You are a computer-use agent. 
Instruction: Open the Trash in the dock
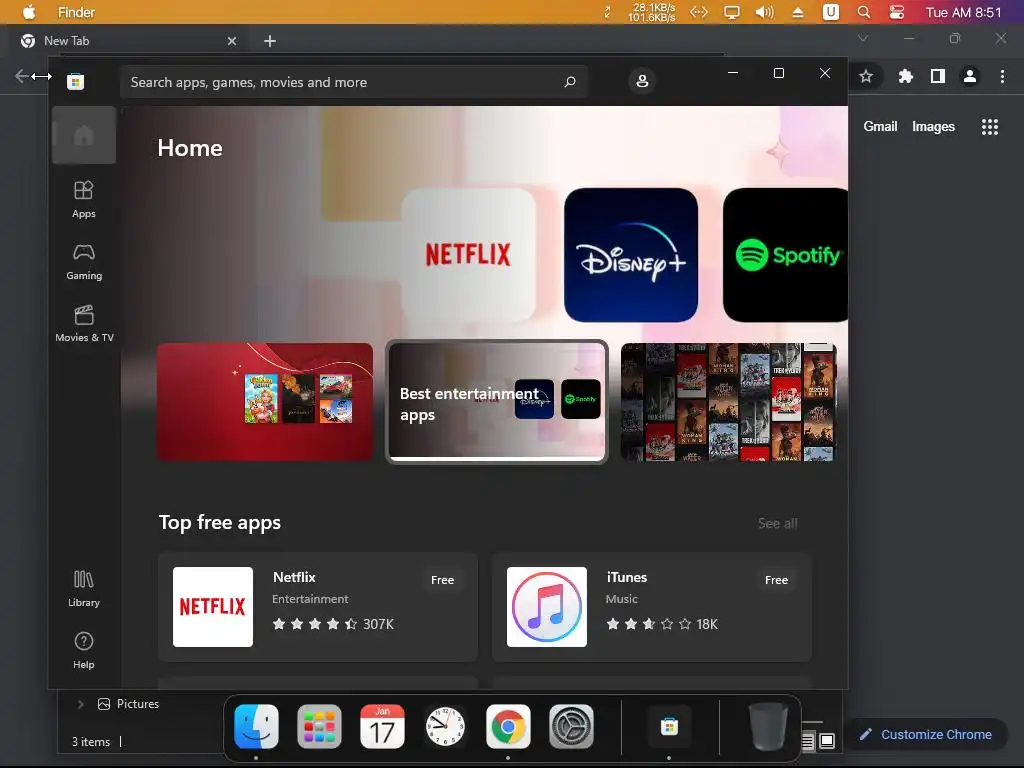tap(768, 726)
